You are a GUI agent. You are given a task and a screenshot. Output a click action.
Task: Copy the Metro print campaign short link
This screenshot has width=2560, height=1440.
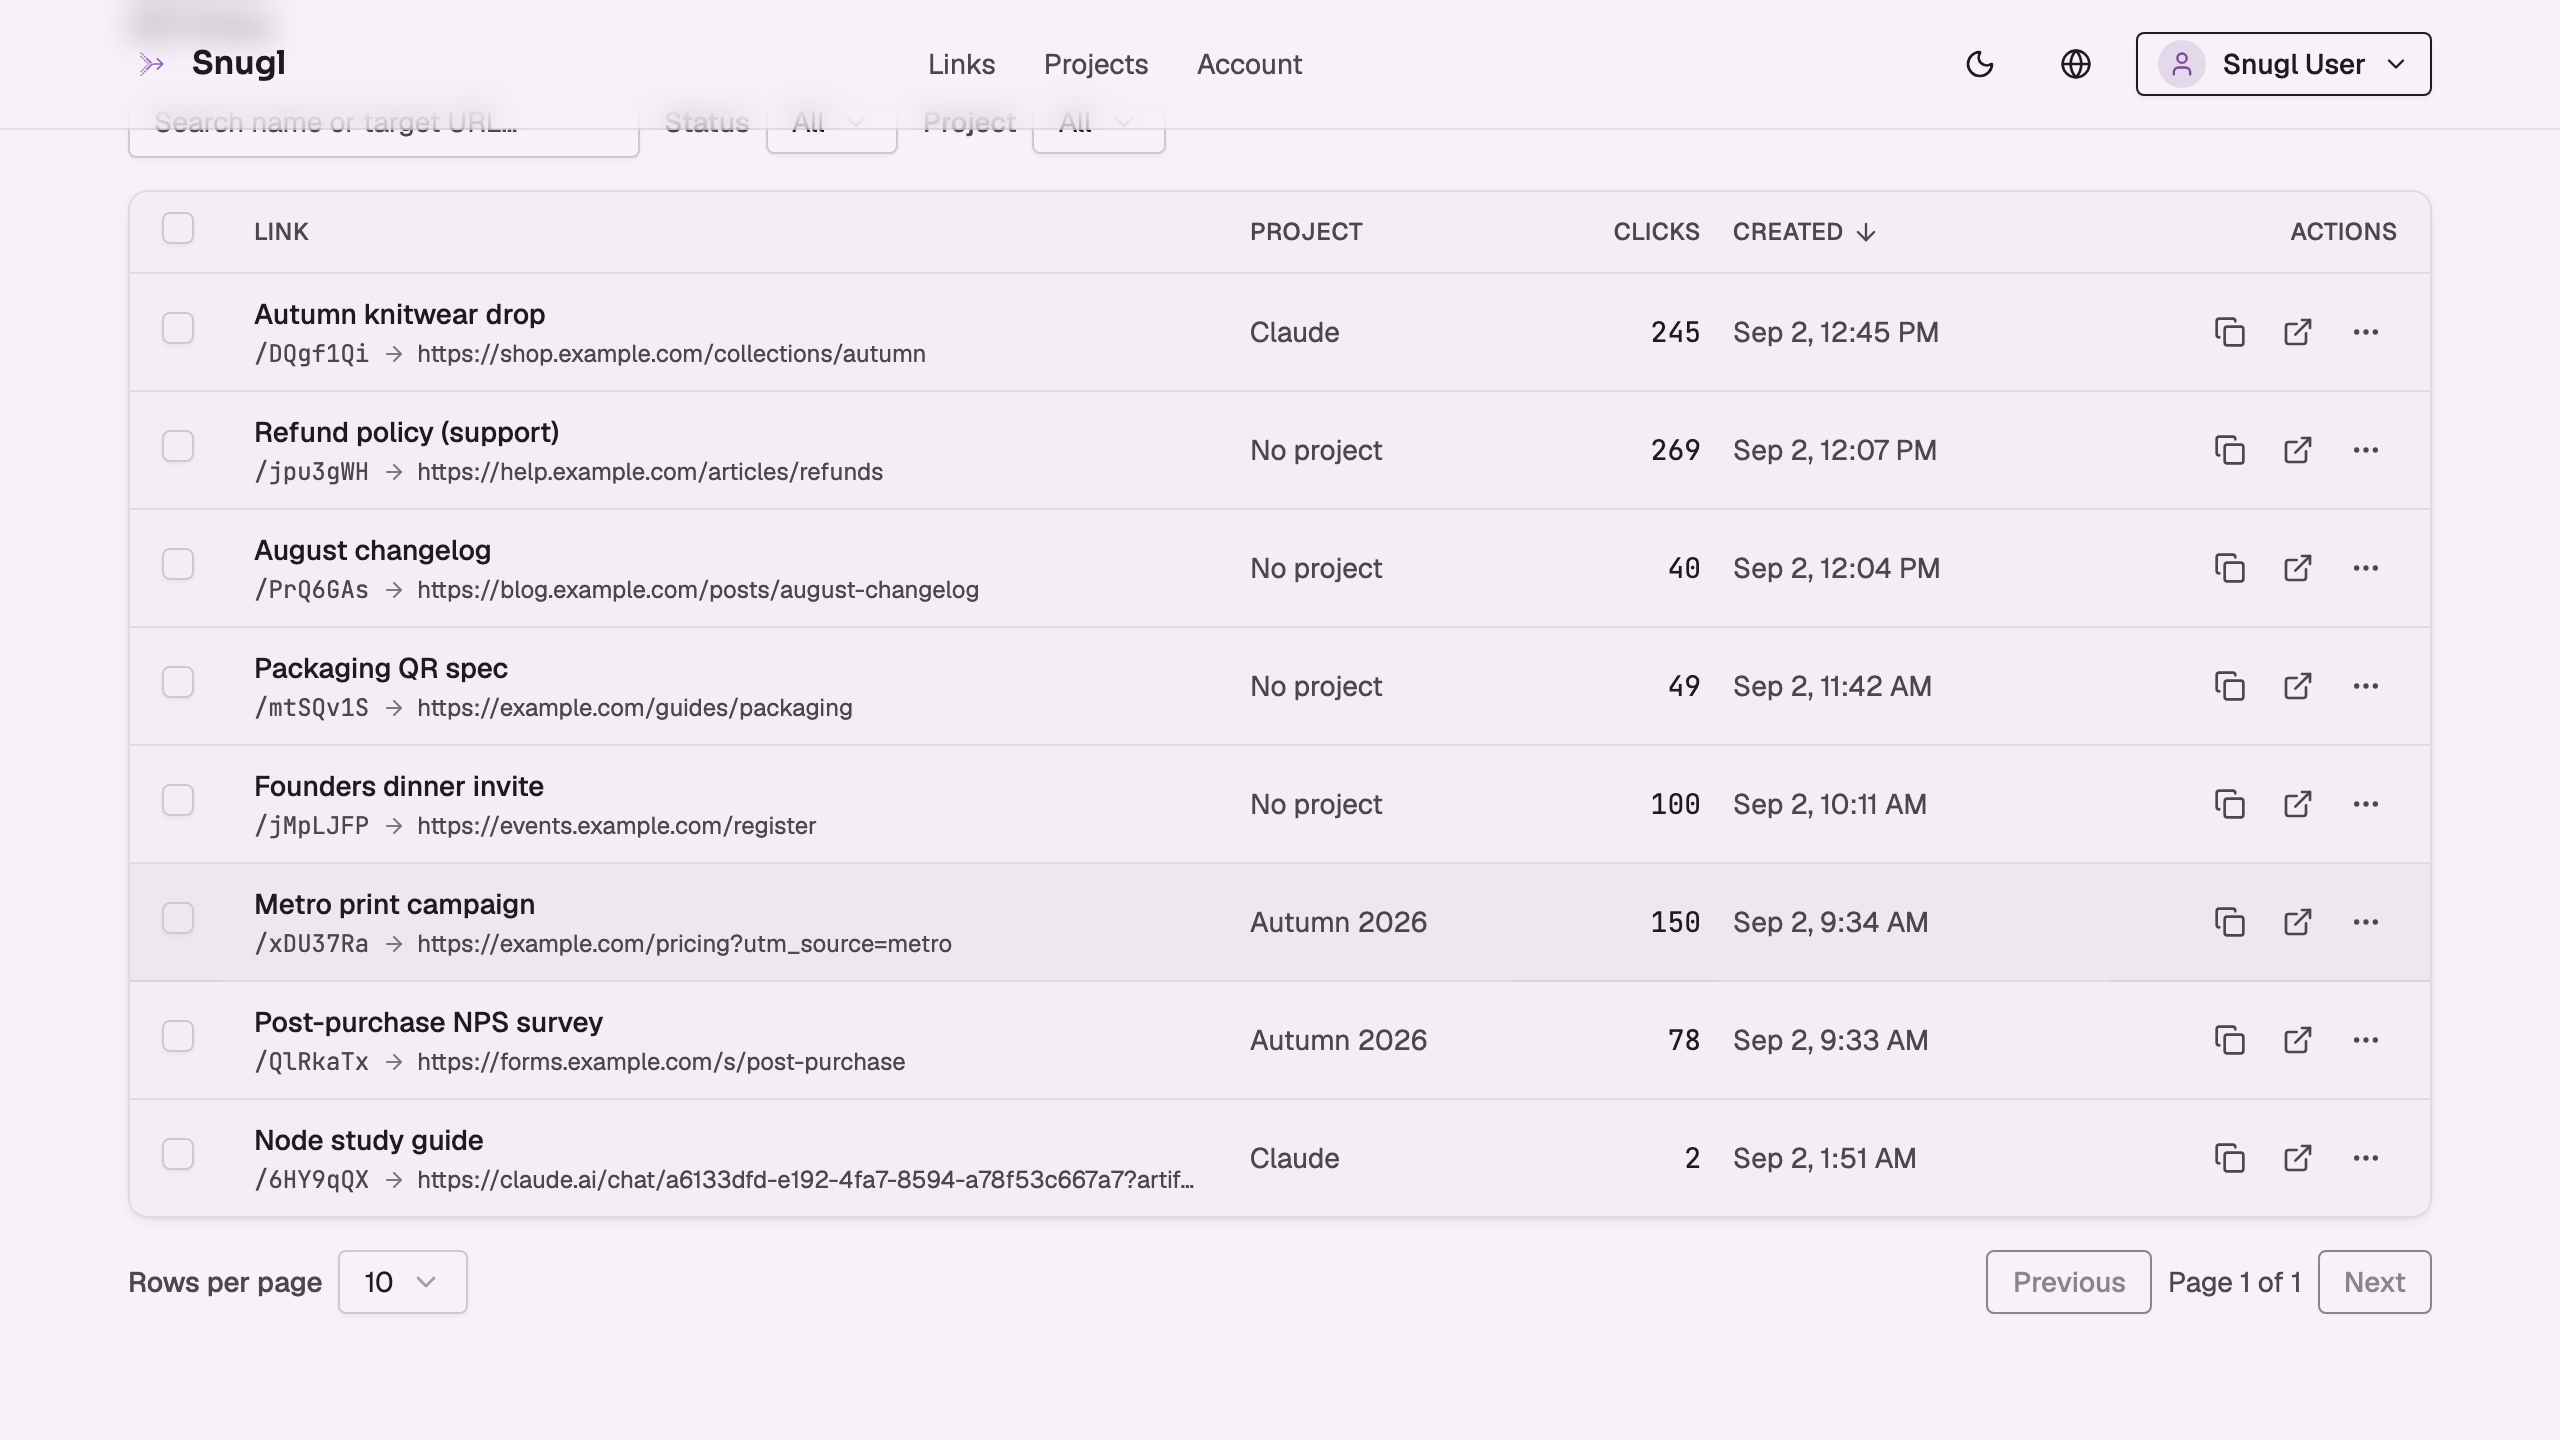(x=2230, y=922)
